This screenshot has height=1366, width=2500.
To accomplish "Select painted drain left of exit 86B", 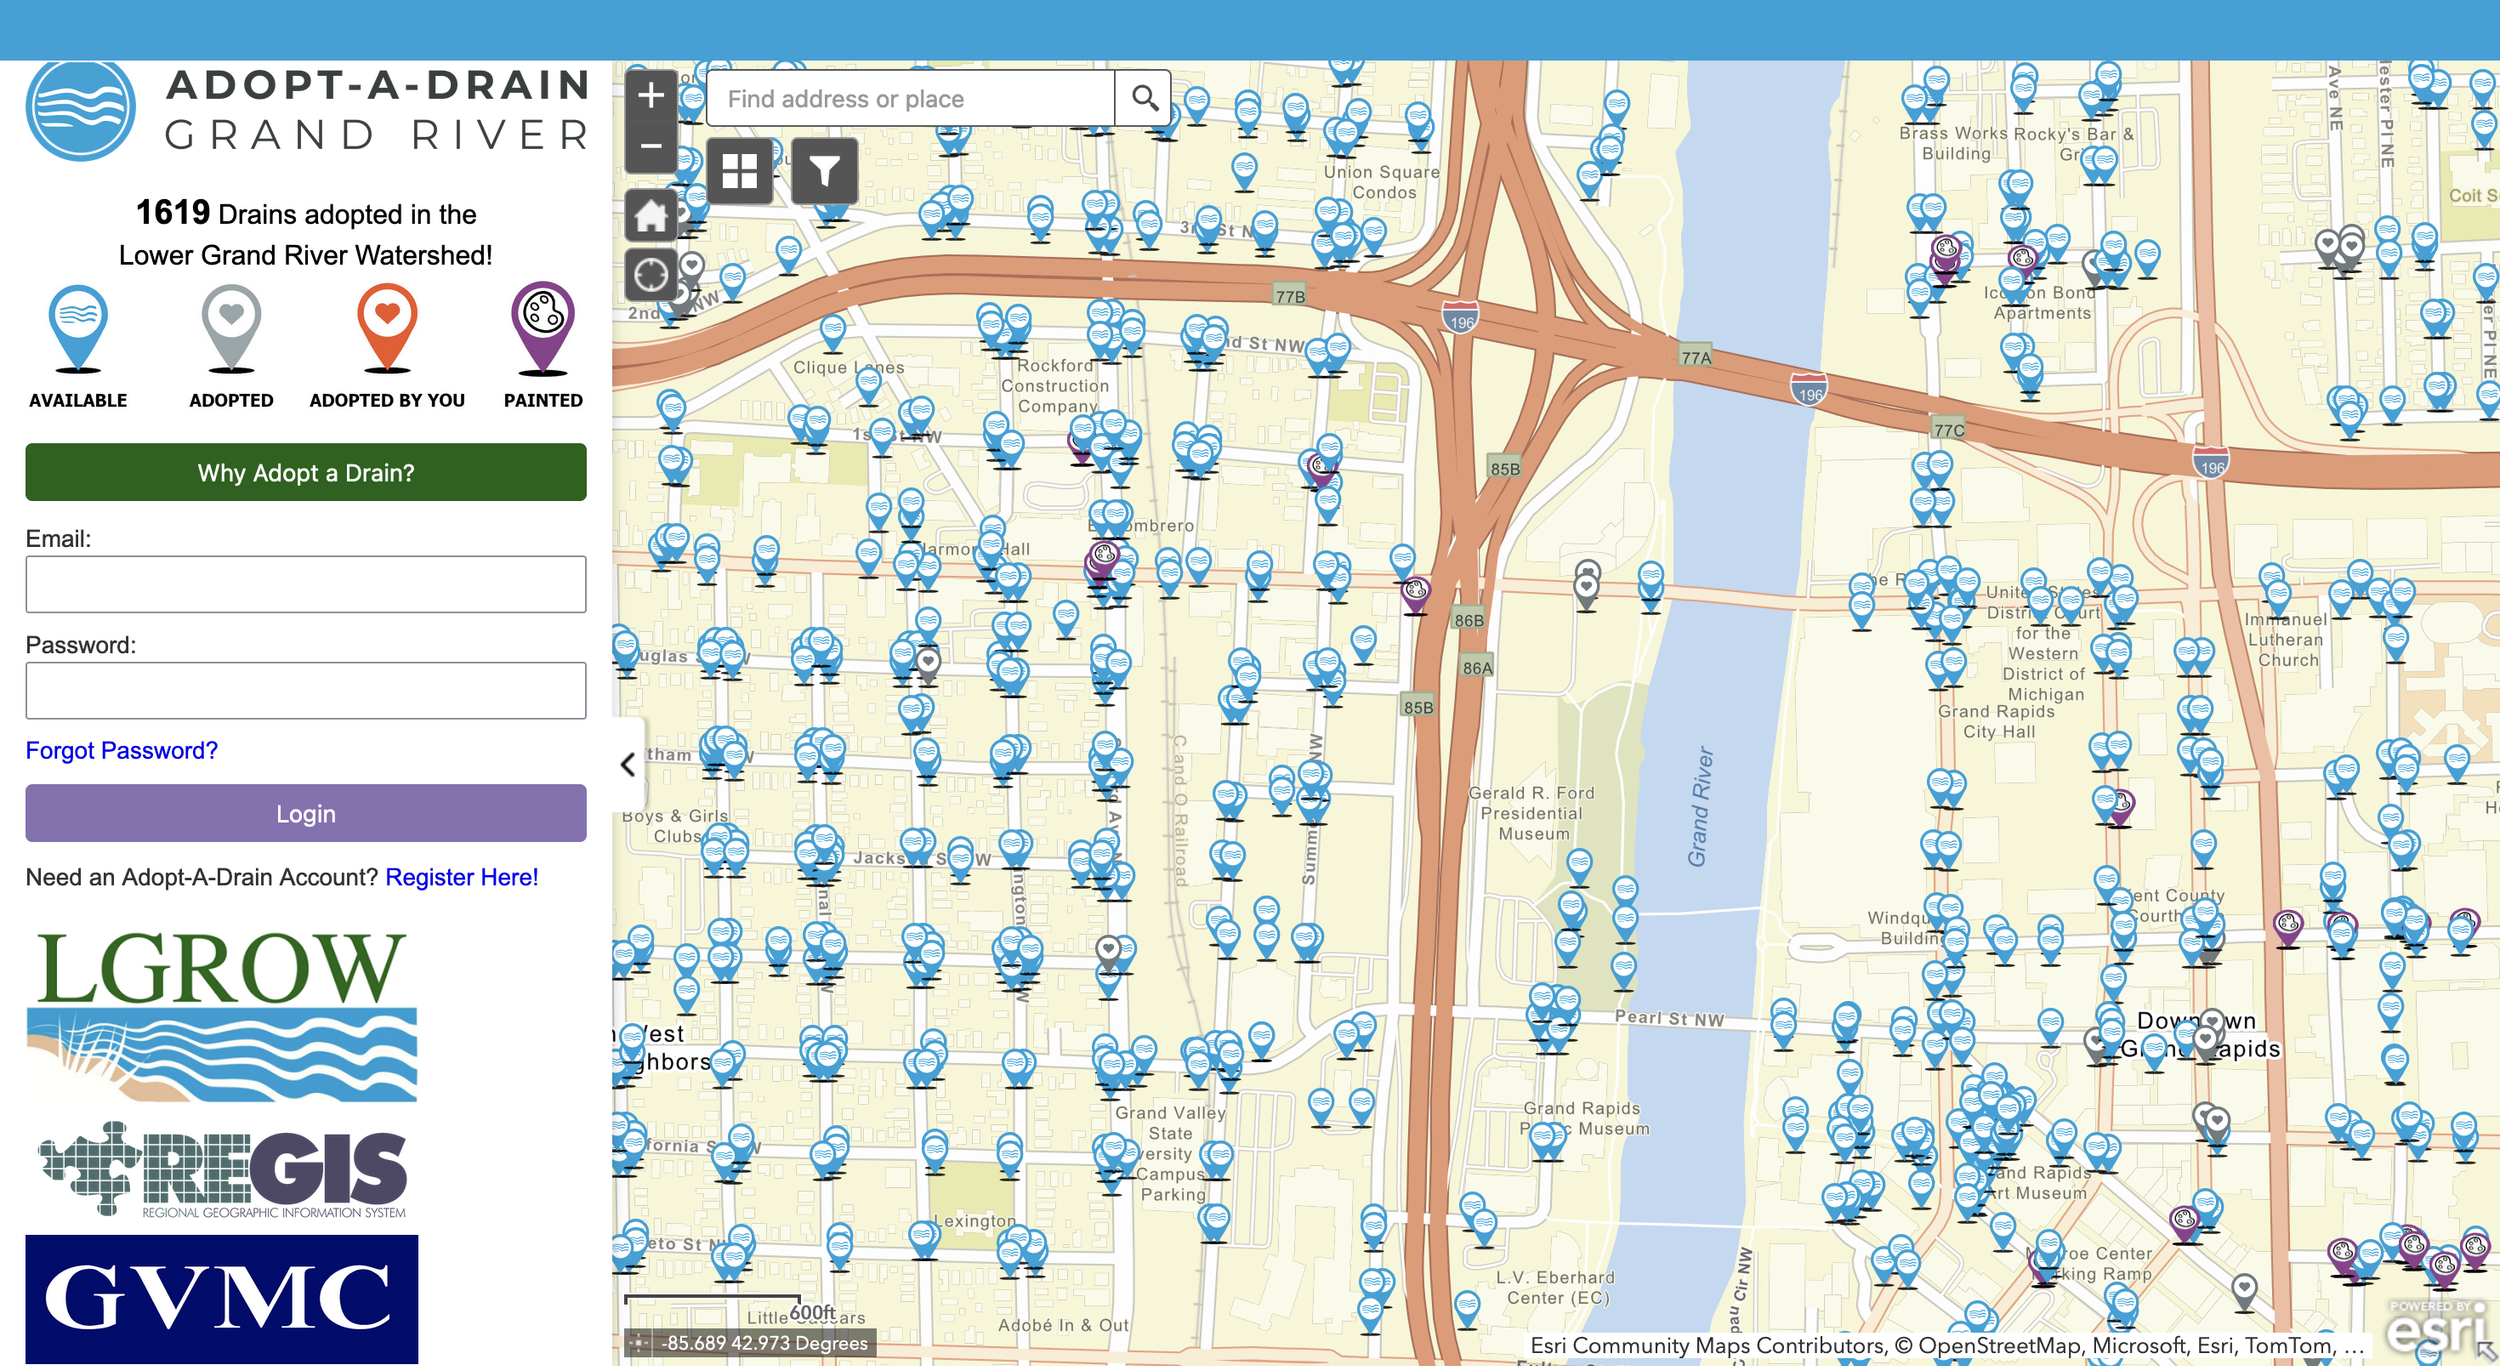I will pyautogui.click(x=1415, y=593).
